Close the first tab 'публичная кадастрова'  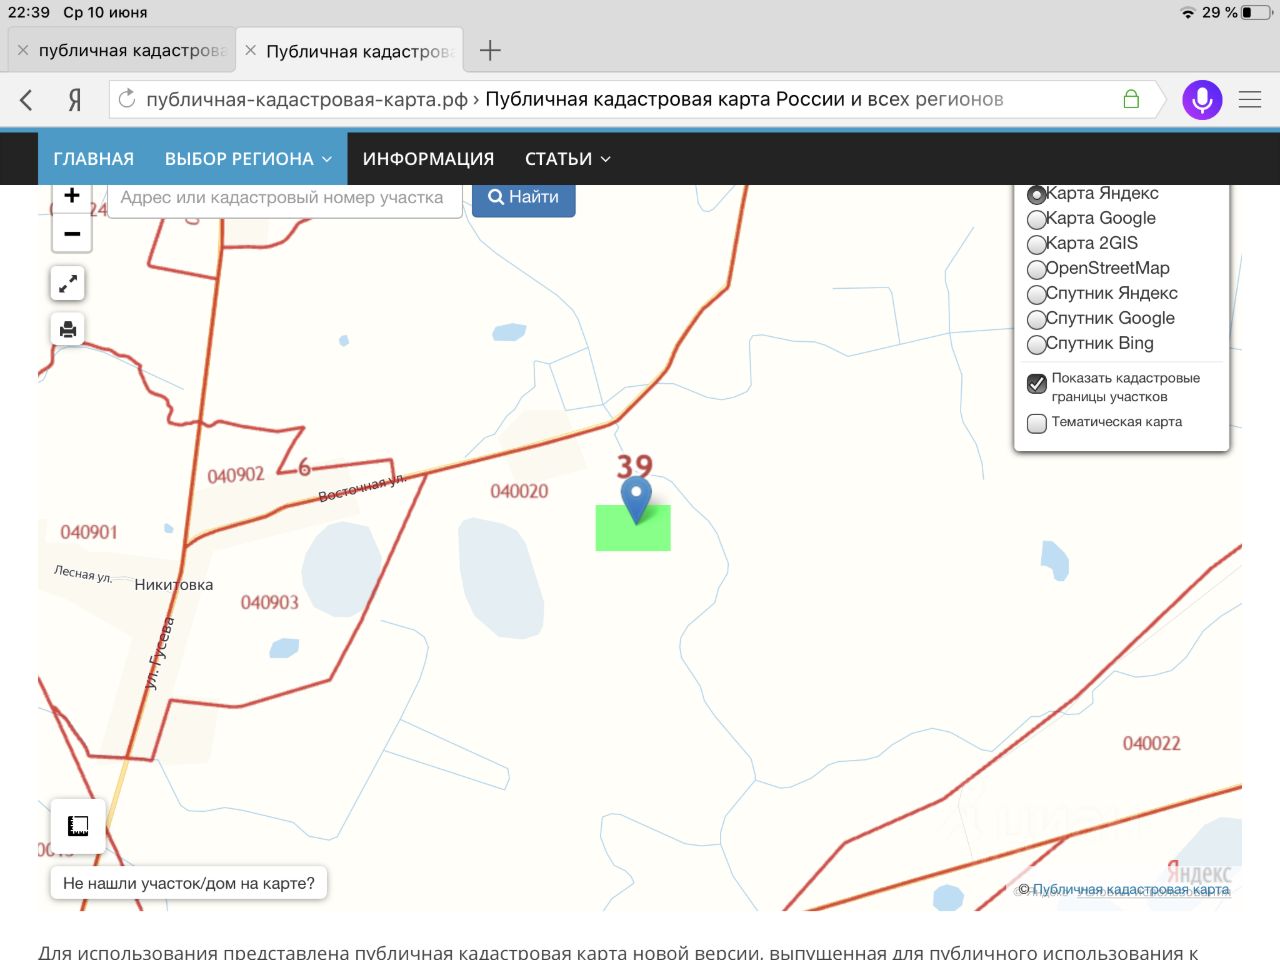coord(23,50)
